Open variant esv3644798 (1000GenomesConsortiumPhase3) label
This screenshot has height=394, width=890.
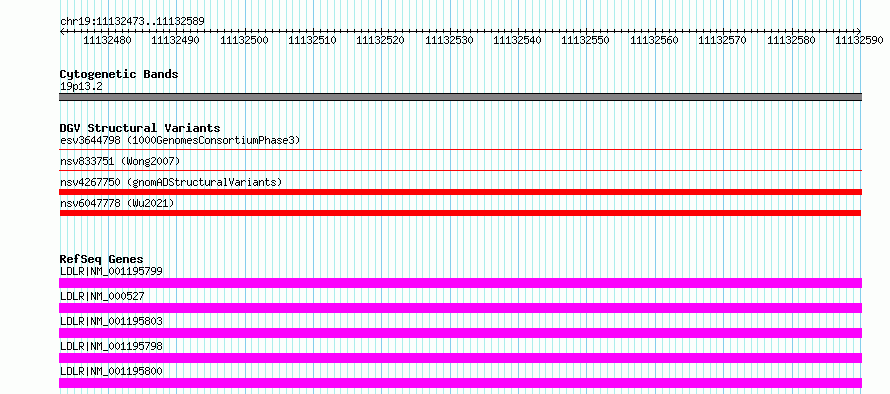click(180, 140)
